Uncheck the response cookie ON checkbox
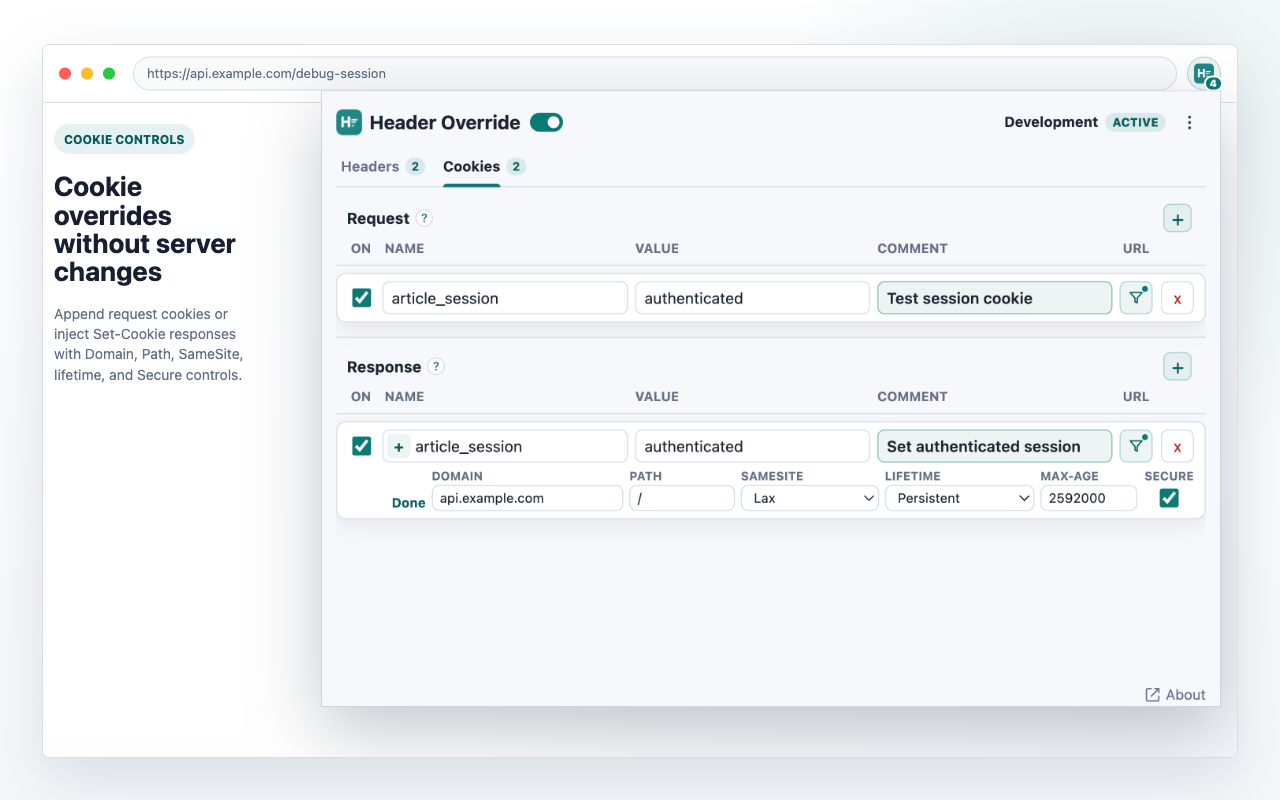This screenshot has width=1280, height=800. click(362, 446)
